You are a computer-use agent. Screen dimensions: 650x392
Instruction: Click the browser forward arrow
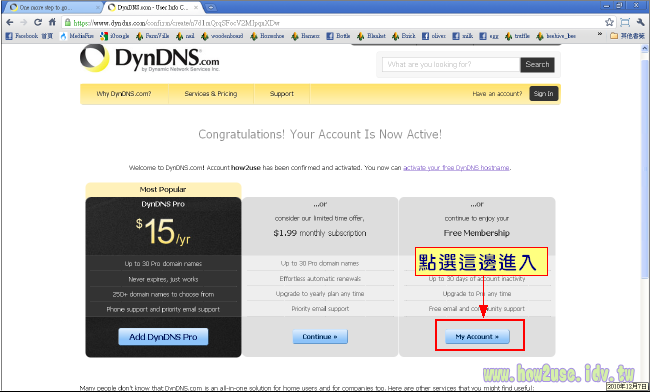click(24, 22)
